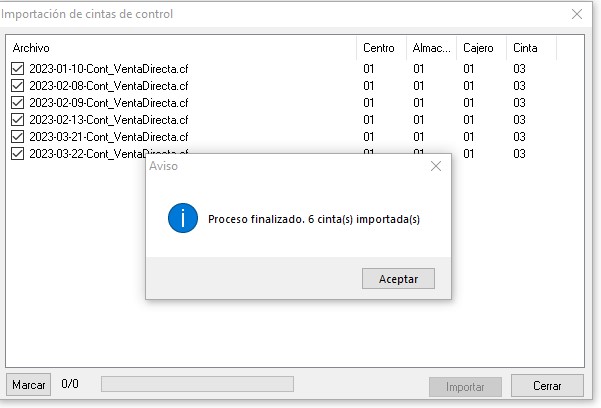The height and width of the screenshot is (408, 601).
Task: Click the Cinta column header
Action: click(532, 48)
